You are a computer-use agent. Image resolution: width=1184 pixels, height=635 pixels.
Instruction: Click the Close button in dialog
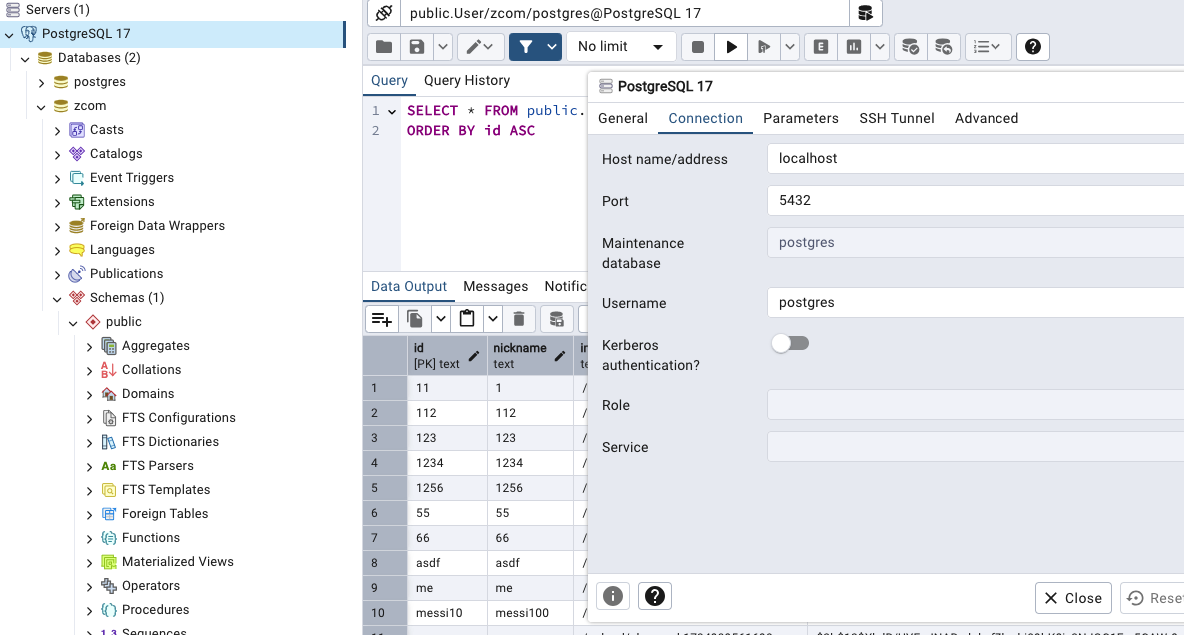pos(1073,598)
